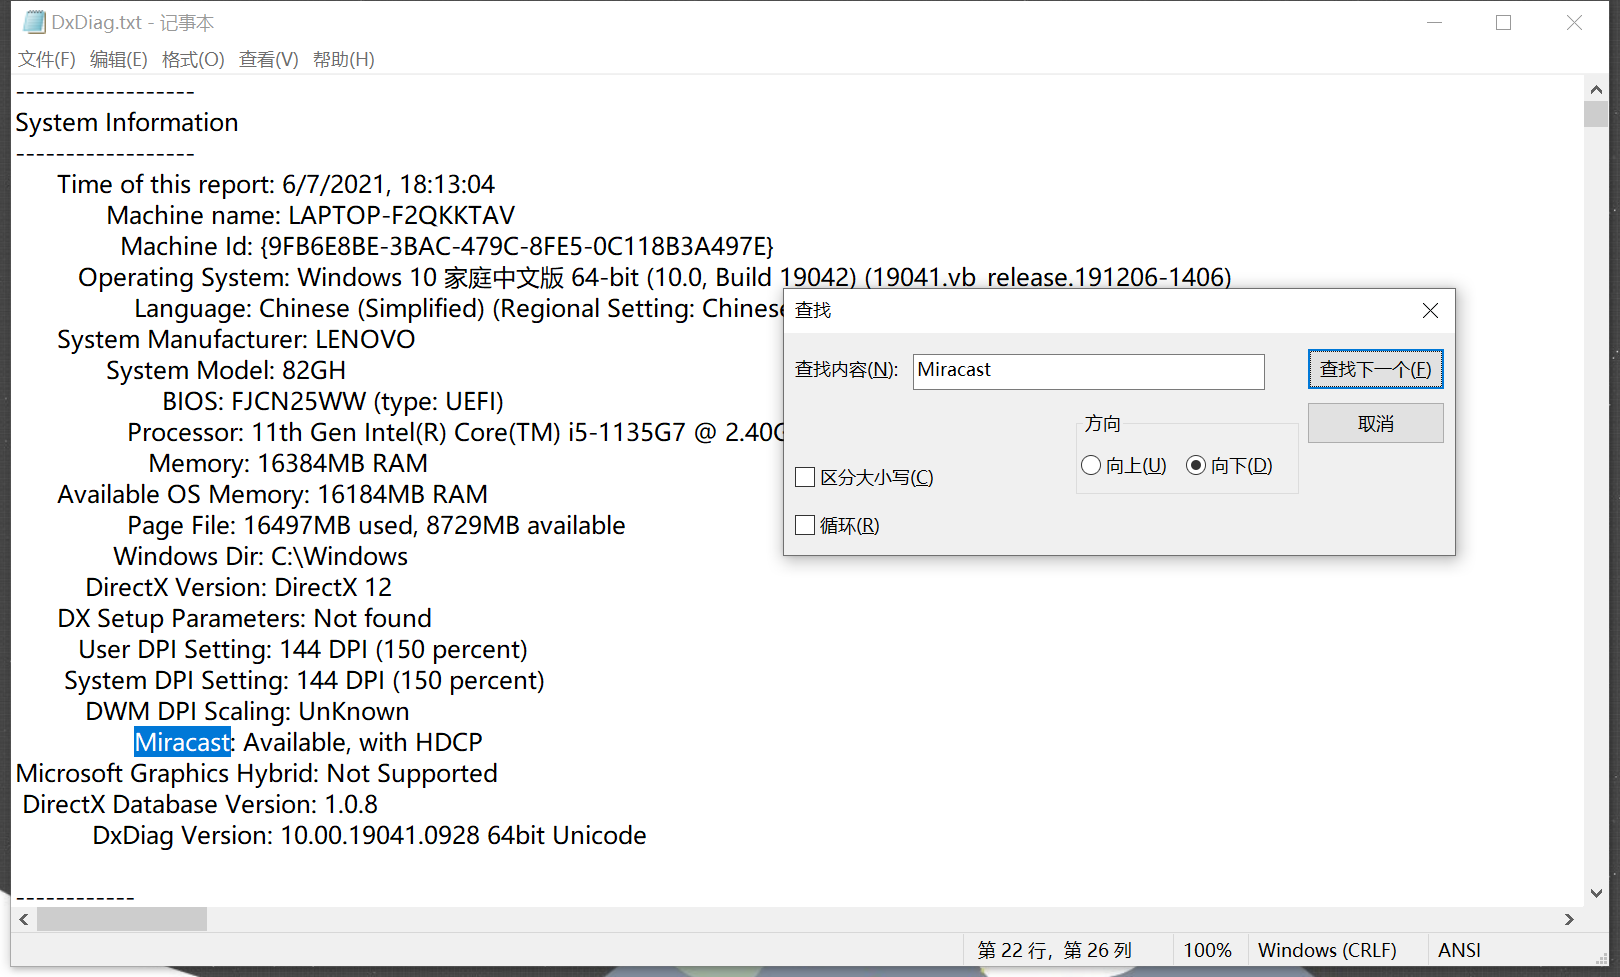This screenshot has width=1620, height=977.
Task: Click the 100% zoom status entry
Action: click(1207, 950)
